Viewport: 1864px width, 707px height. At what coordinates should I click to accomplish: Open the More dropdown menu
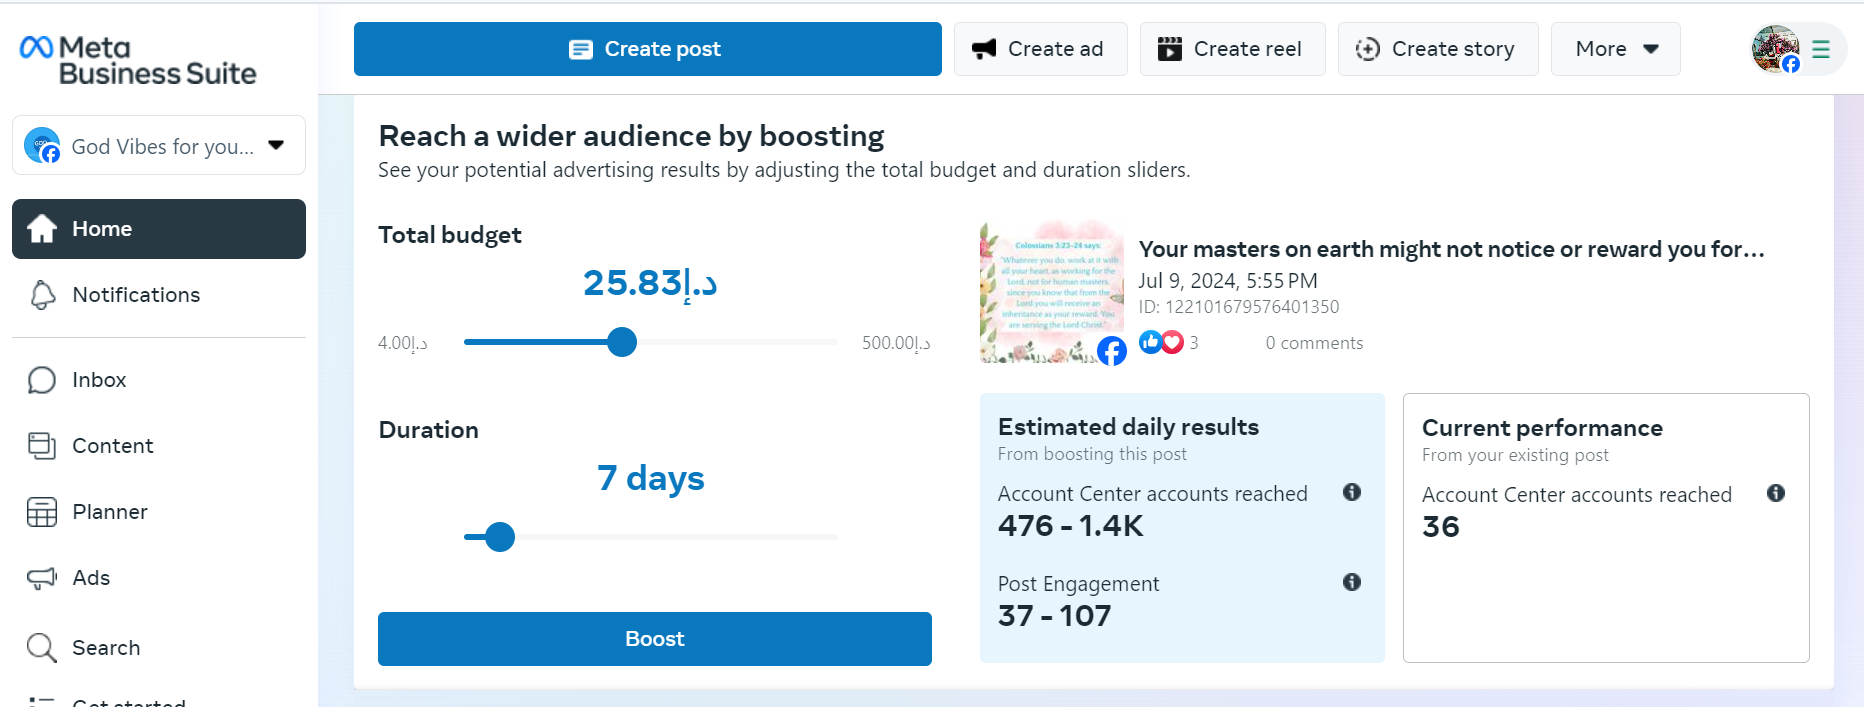coord(1615,49)
